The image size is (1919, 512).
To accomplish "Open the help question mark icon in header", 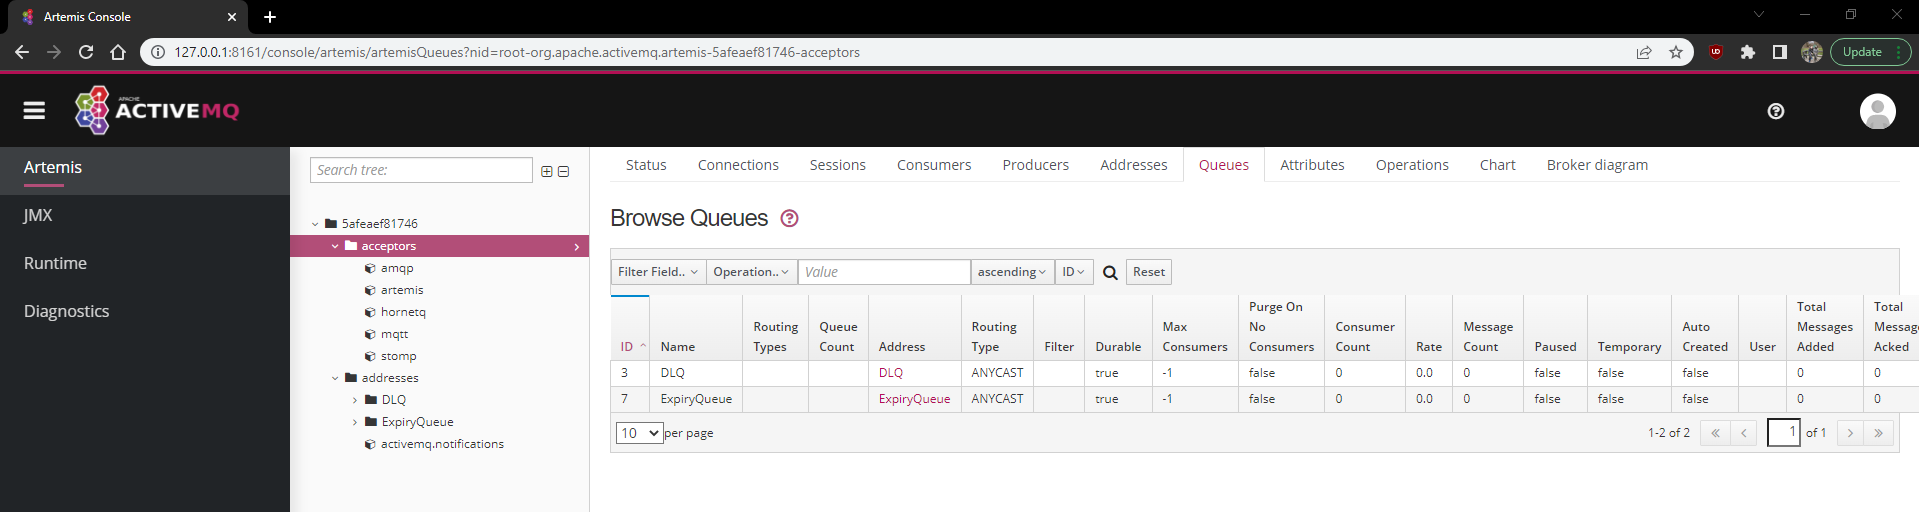I will (1776, 111).
